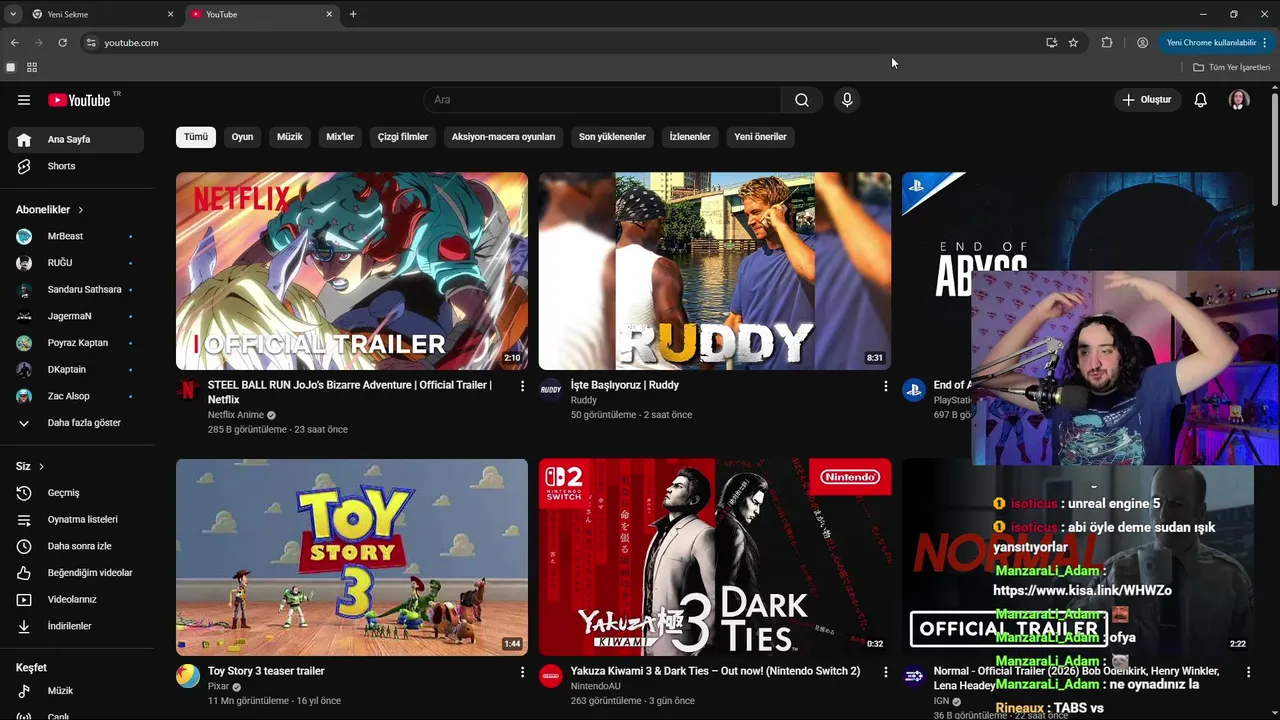Select the Müzik filter chip
The height and width of the screenshot is (720, 1280).
pyautogui.click(x=290, y=137)
